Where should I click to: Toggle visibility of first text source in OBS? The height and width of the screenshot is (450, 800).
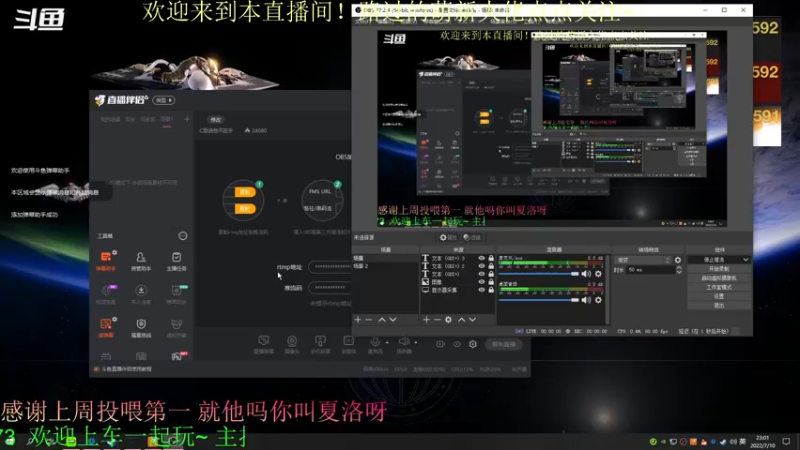click(482, 258)
